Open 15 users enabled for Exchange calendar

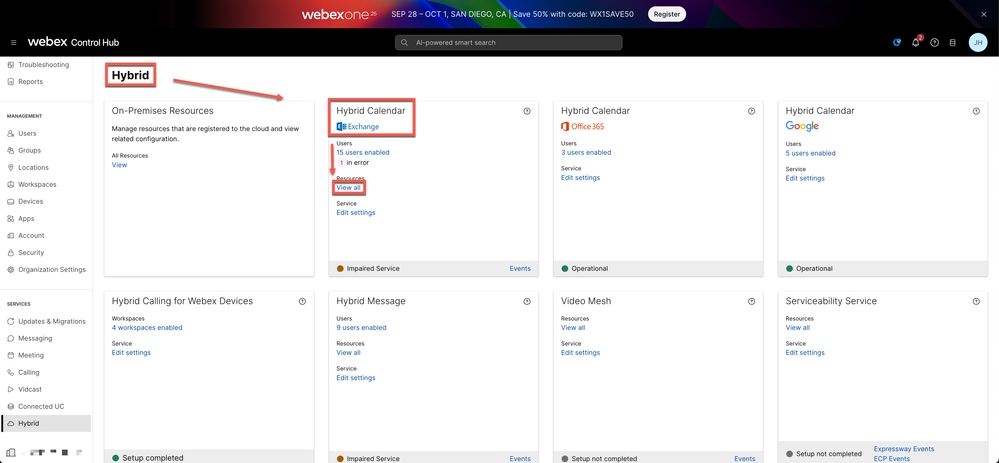[x=363, y=153]
